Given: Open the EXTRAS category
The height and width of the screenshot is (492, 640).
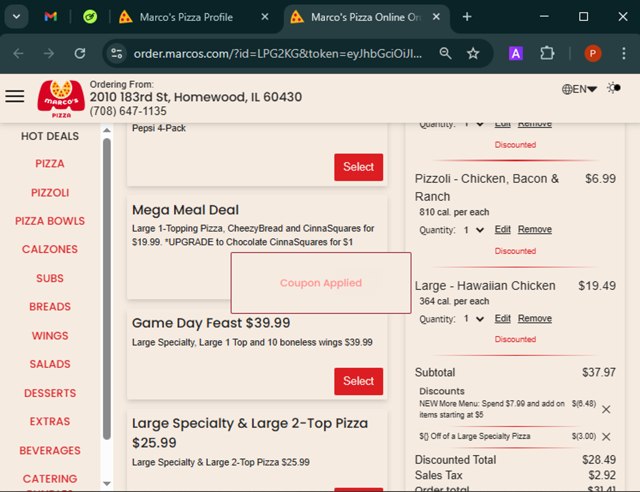Looking at the screenshot, I should pyautogui.click(x=50, y=421).
